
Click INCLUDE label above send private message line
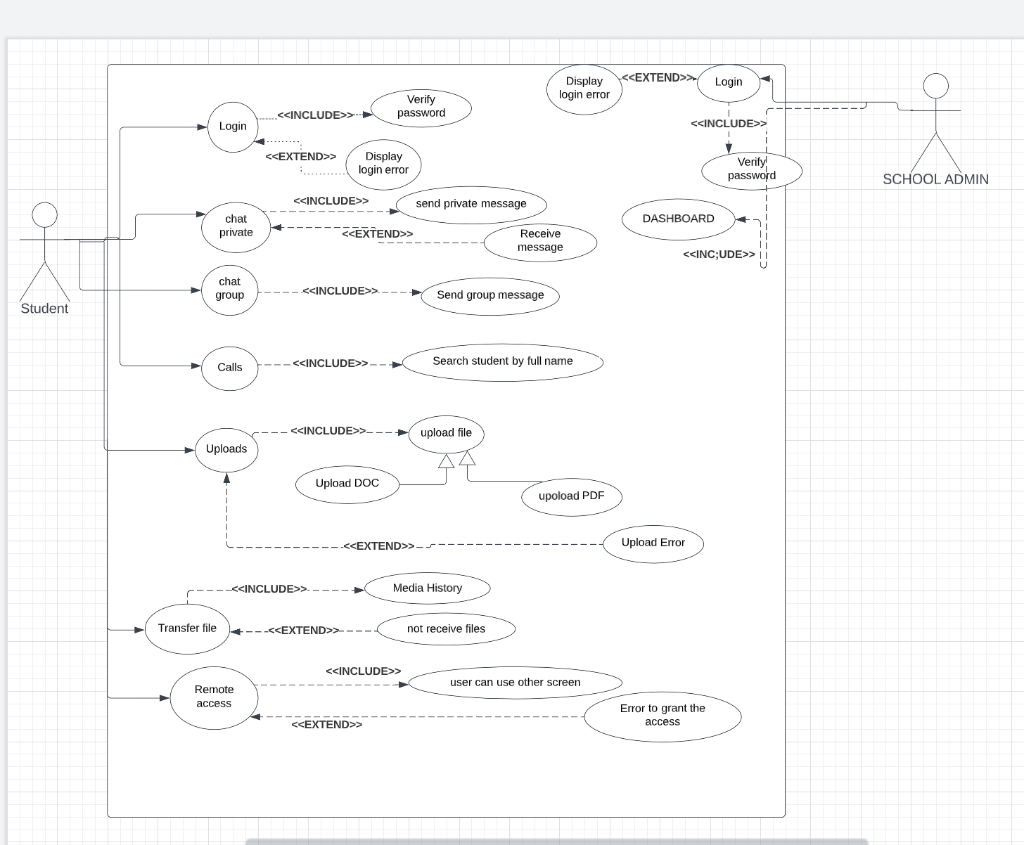tap(331, 201)
